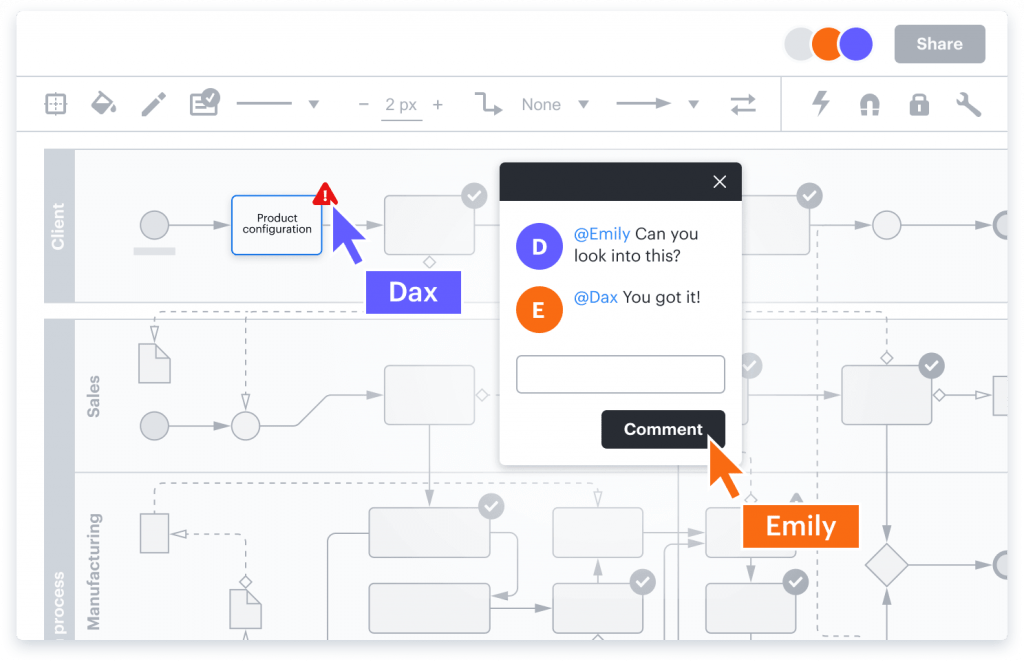Select the pencil drawing tool
Viewport: 1024px width, 662px height.
[153, 104]
